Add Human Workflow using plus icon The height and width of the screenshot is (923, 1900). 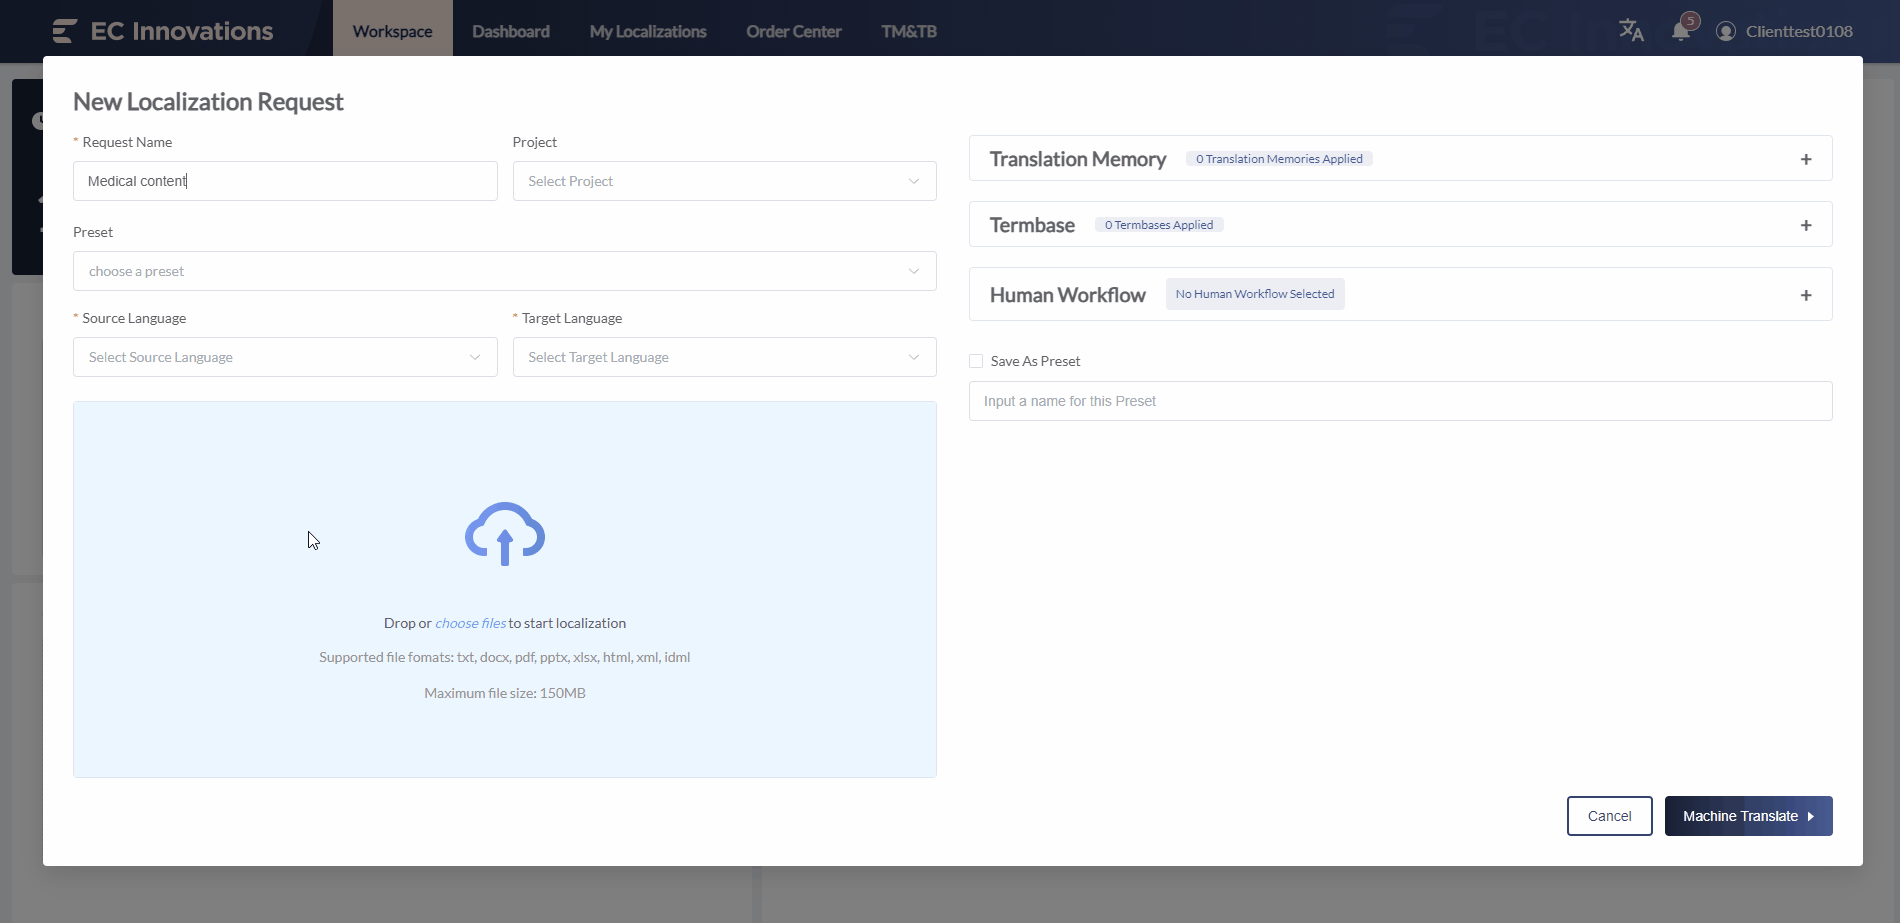pyautogui.click(x=1806, y=295)
